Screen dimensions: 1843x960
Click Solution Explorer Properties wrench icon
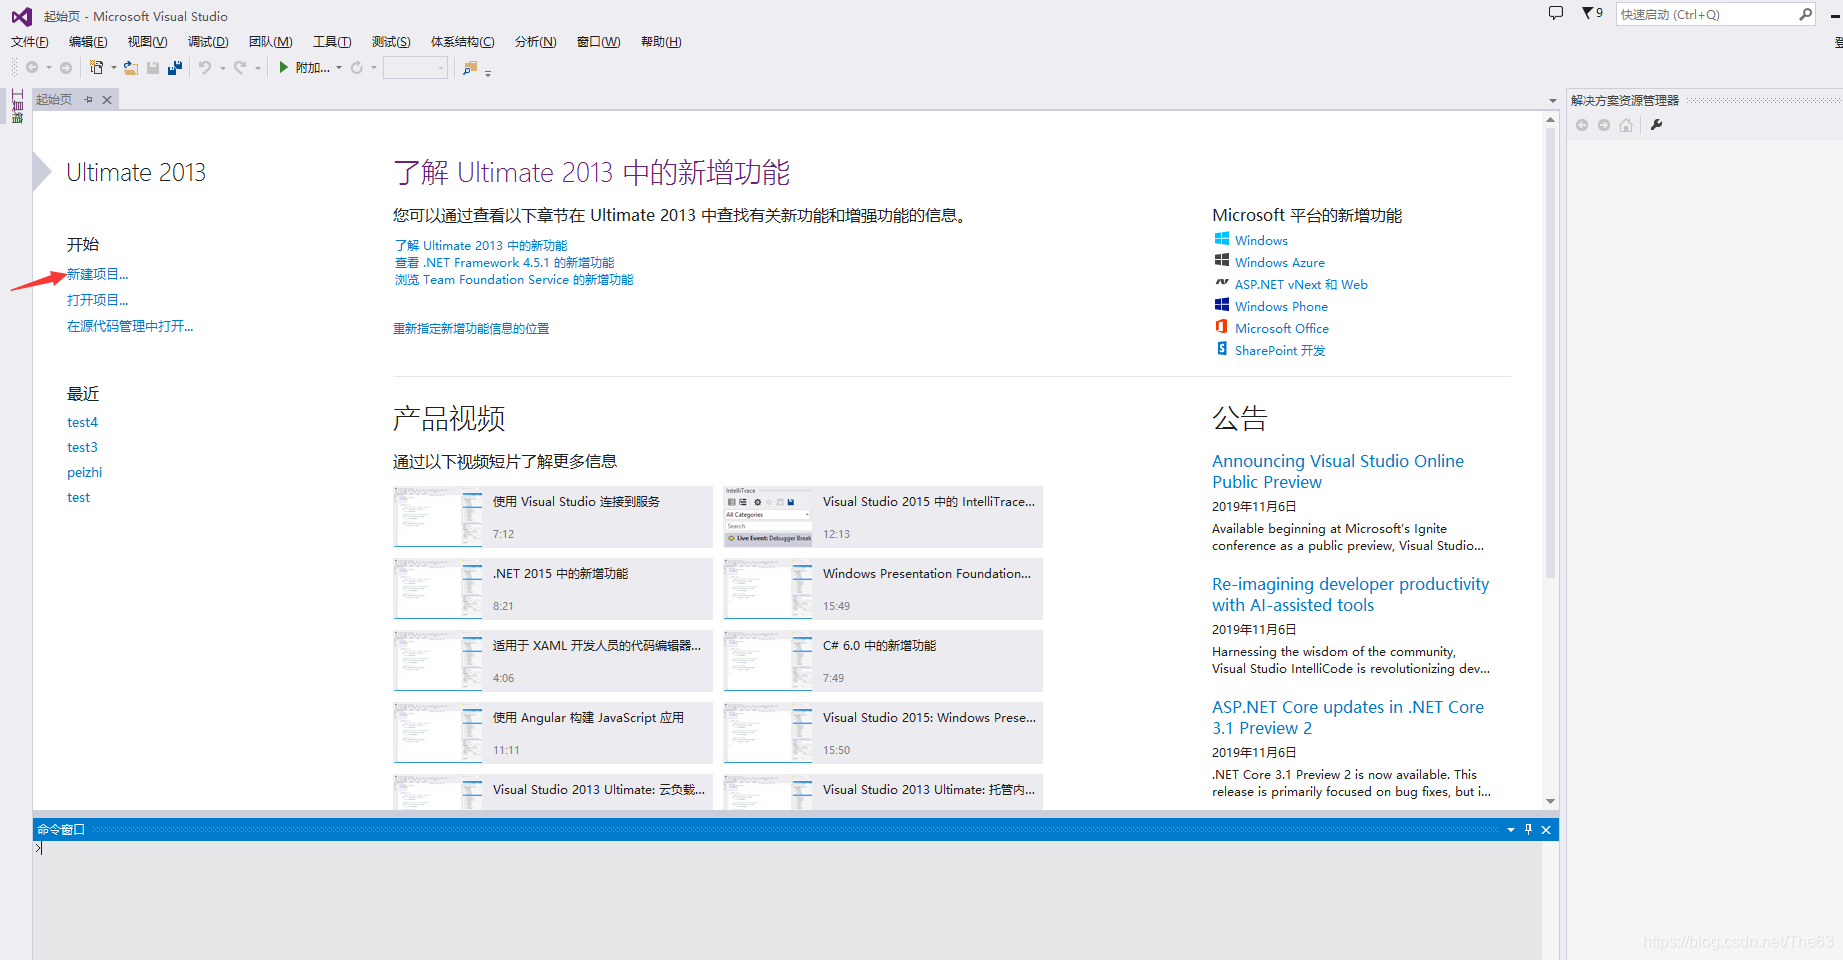point(1656,125)
